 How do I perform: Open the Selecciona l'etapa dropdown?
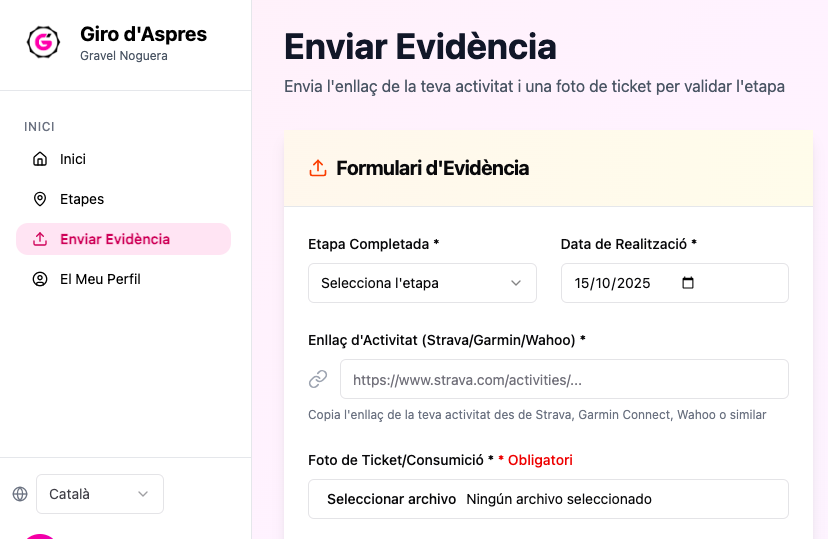(421, 283)
